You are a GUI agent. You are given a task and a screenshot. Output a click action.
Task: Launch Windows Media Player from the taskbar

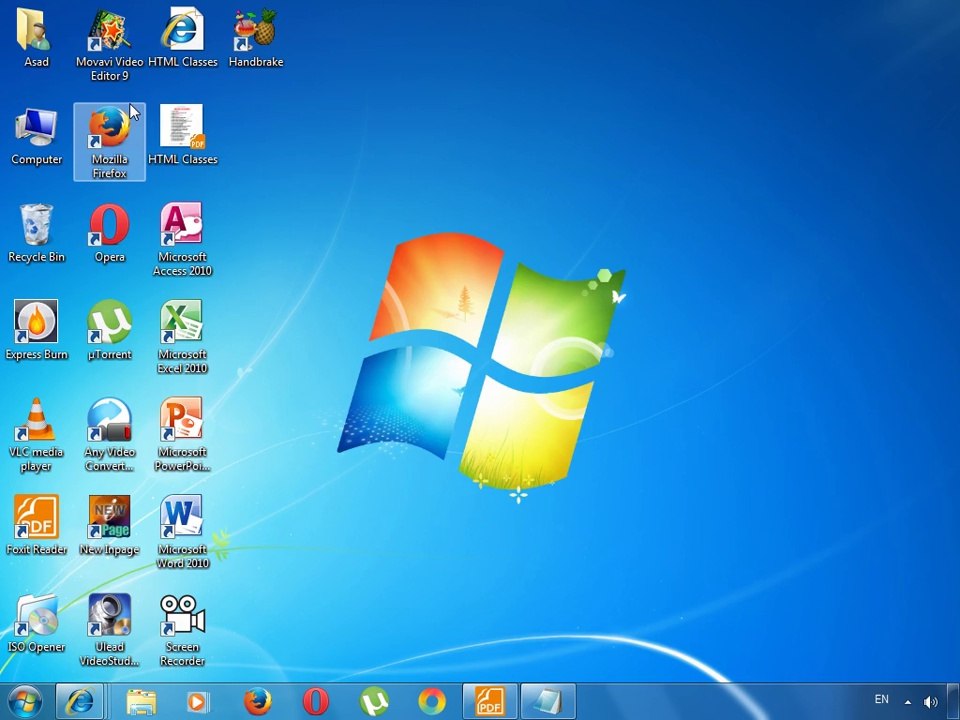pyautogui.click(x=198, y=702)
